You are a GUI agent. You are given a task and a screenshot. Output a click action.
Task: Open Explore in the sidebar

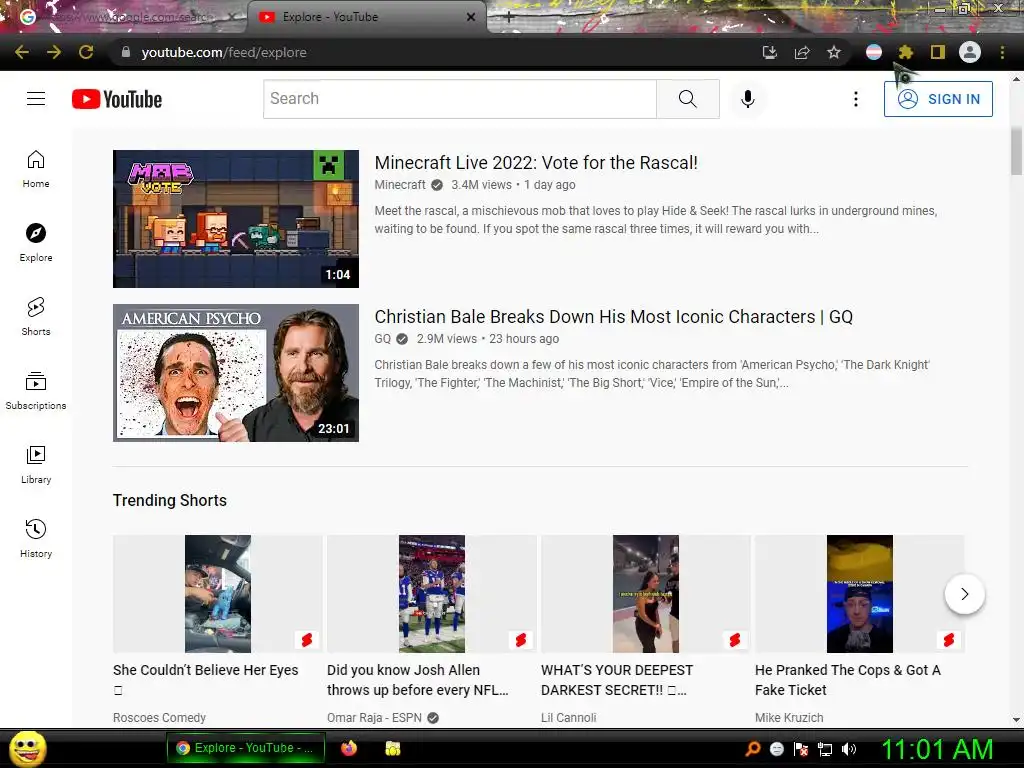pos(36,243)
